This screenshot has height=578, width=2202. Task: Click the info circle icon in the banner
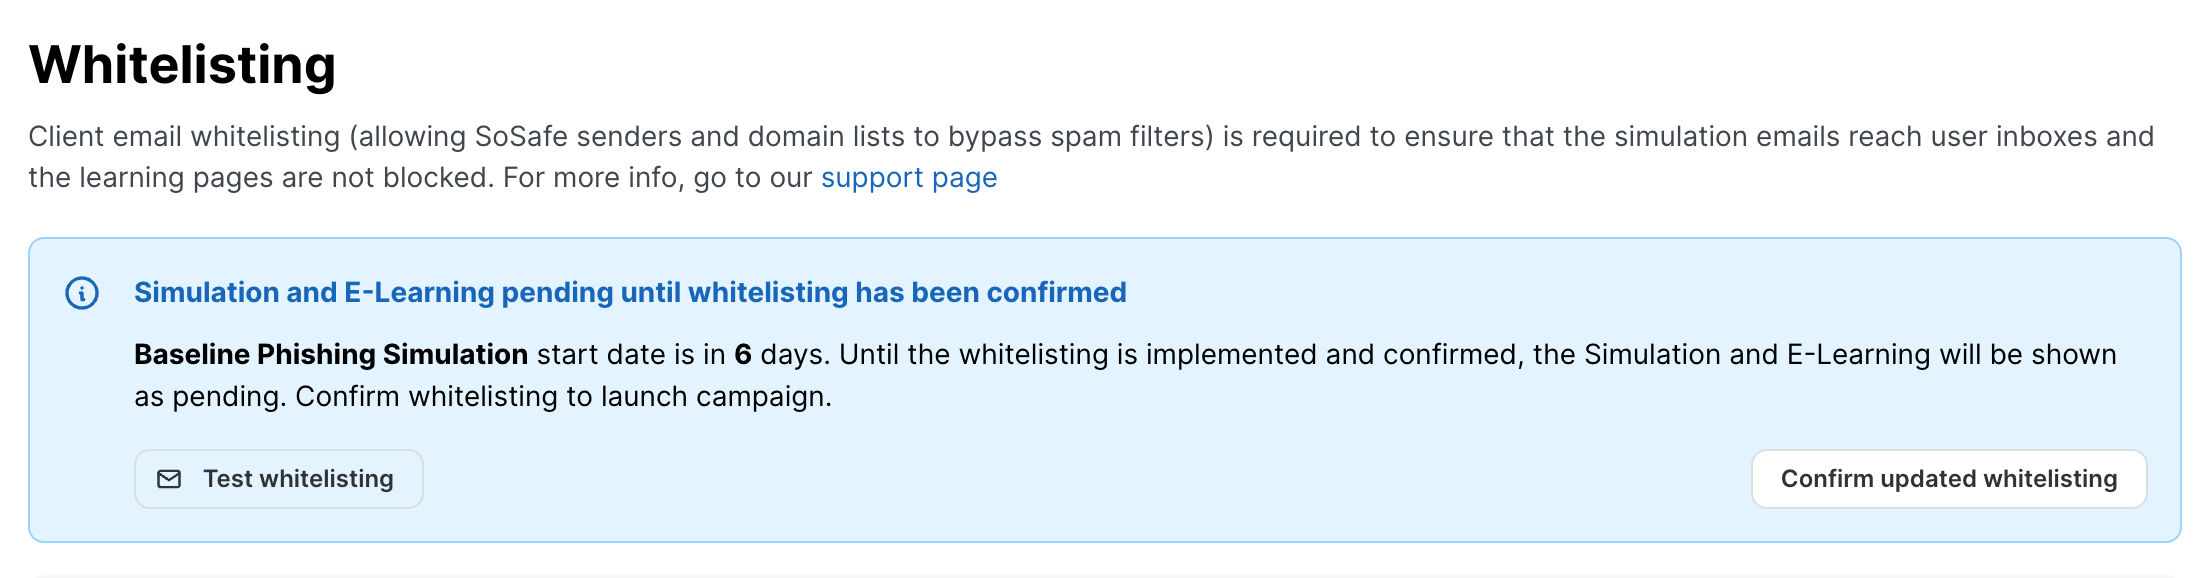(x=82, y=293)
